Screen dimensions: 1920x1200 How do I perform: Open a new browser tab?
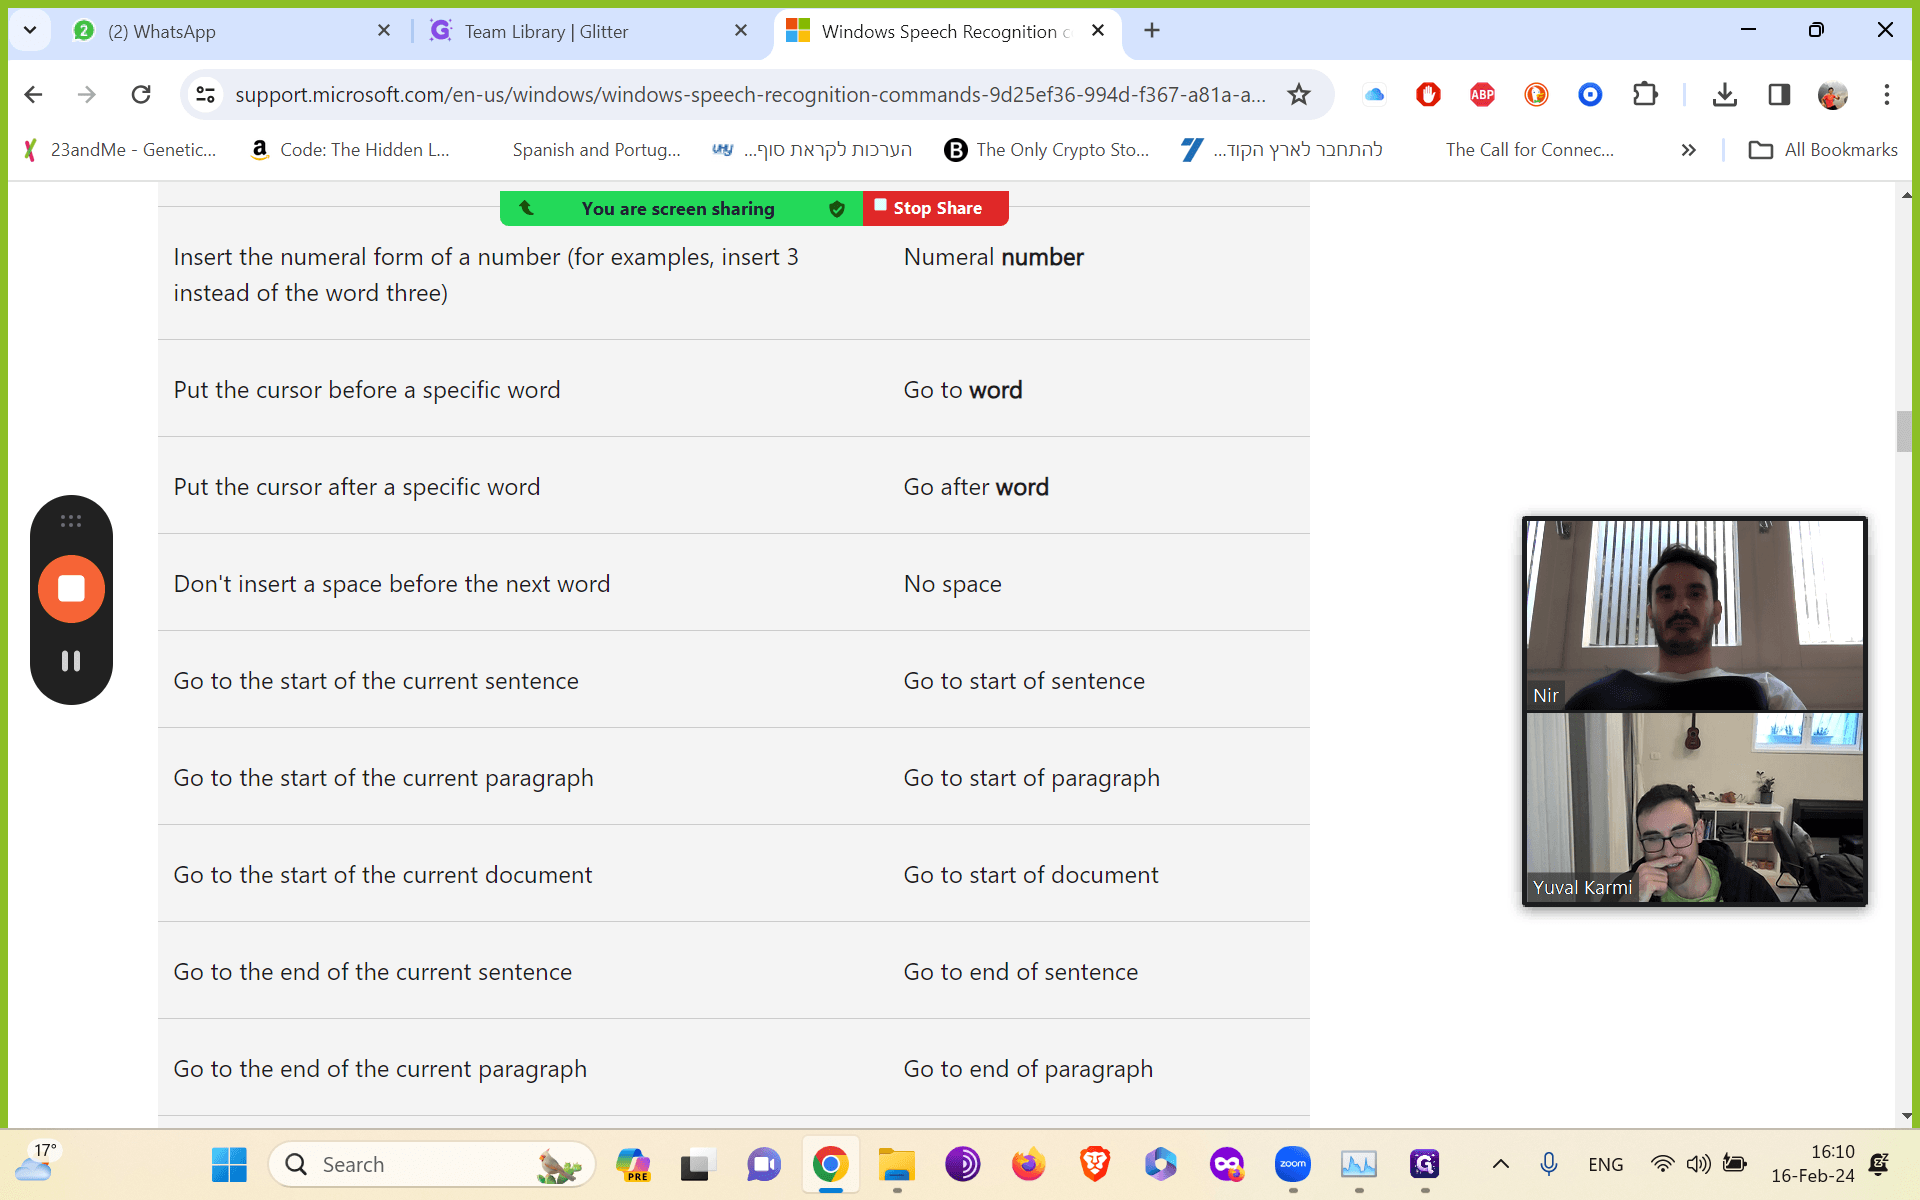coord(1152,31)
